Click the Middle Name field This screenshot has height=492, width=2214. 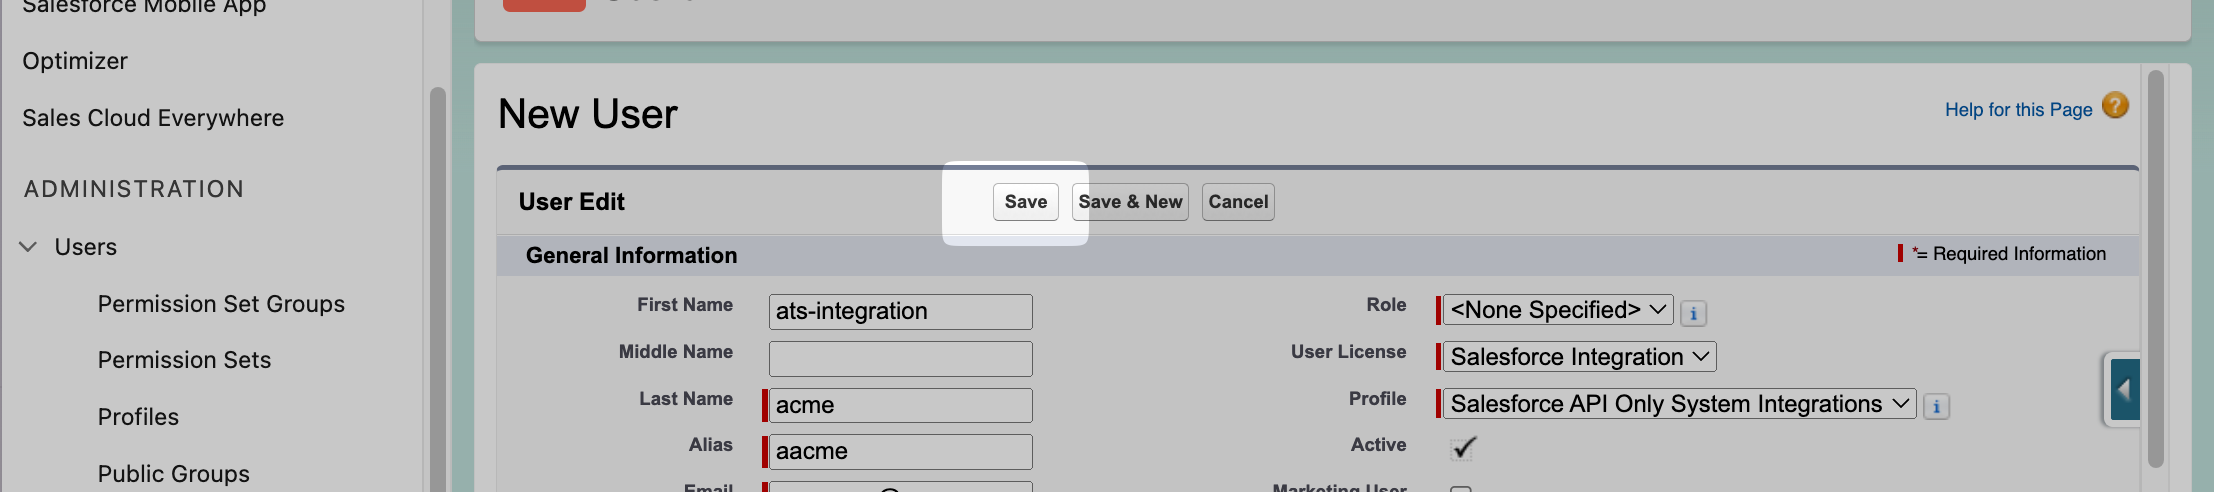tap(900, 359)
